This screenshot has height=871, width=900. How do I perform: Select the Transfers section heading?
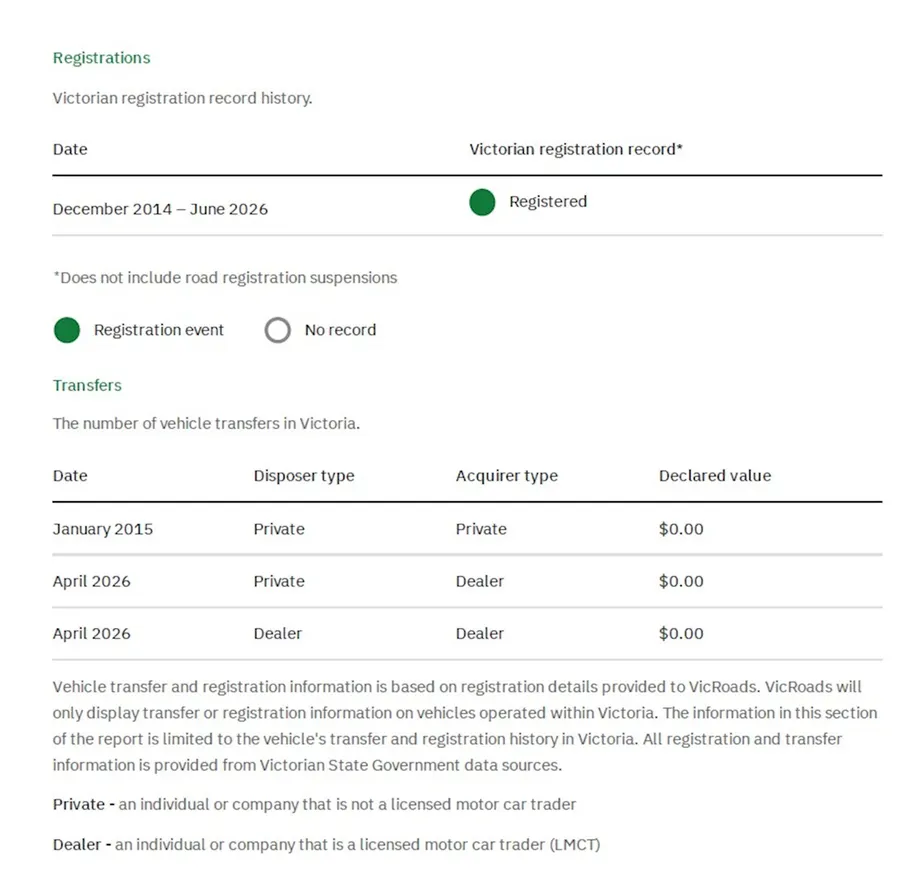pos(87,385)
